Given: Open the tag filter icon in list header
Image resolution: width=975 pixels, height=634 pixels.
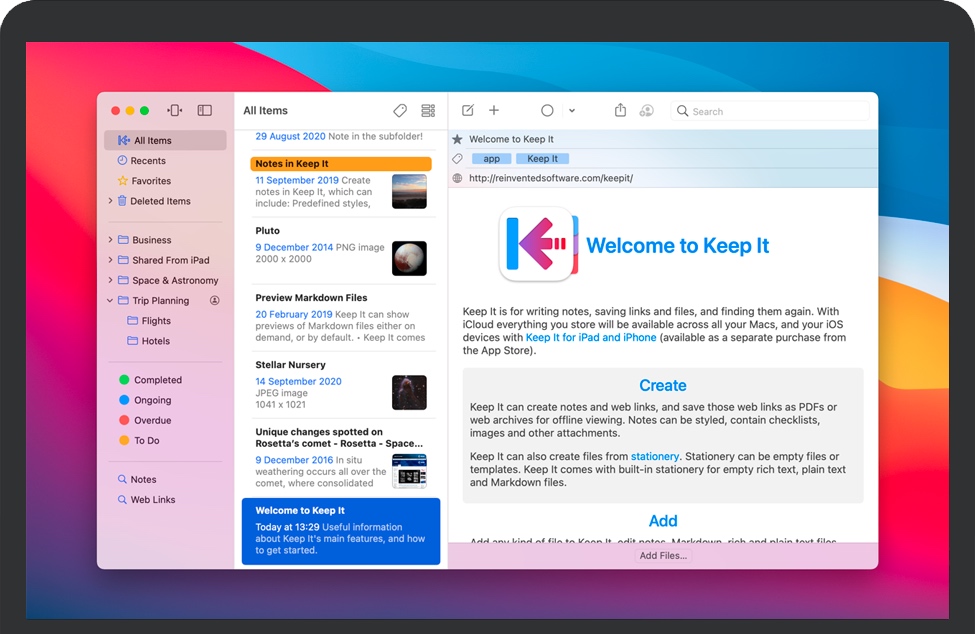Looking at the screenshot, I should [x=400, y=111].
